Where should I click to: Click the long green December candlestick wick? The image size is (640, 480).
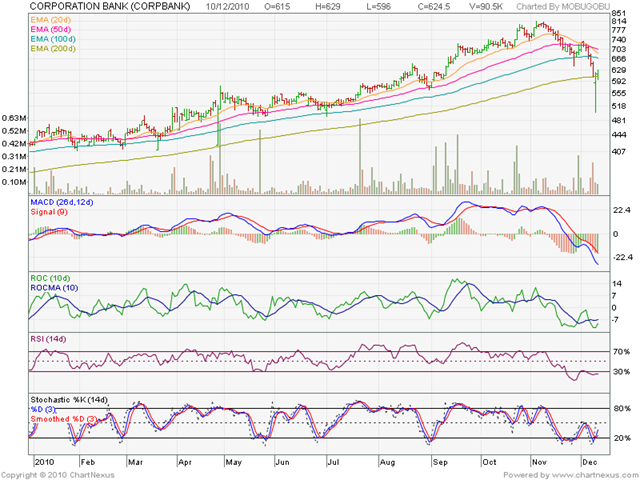596,95
